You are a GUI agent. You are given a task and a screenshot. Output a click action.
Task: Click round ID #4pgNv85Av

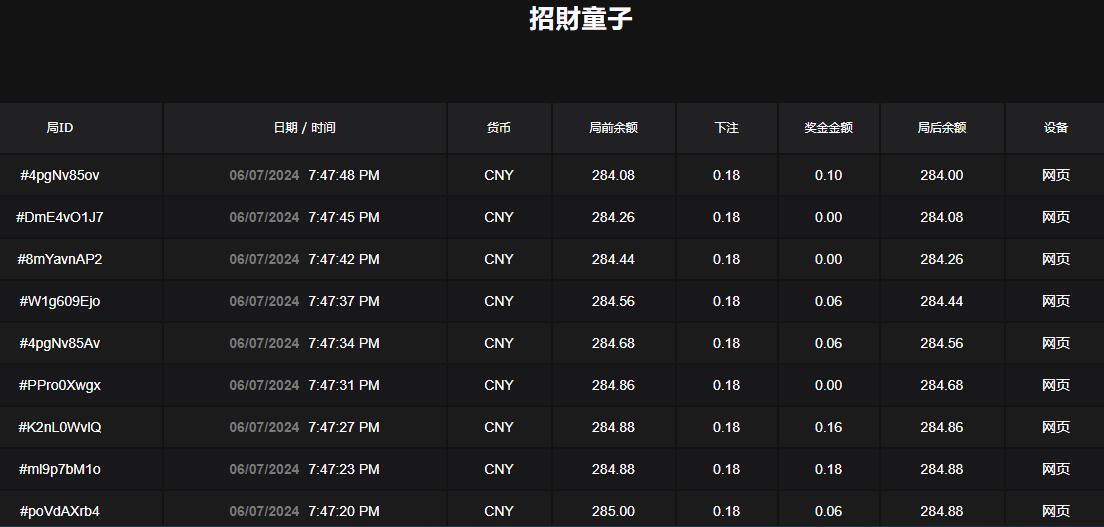(60, 343)
